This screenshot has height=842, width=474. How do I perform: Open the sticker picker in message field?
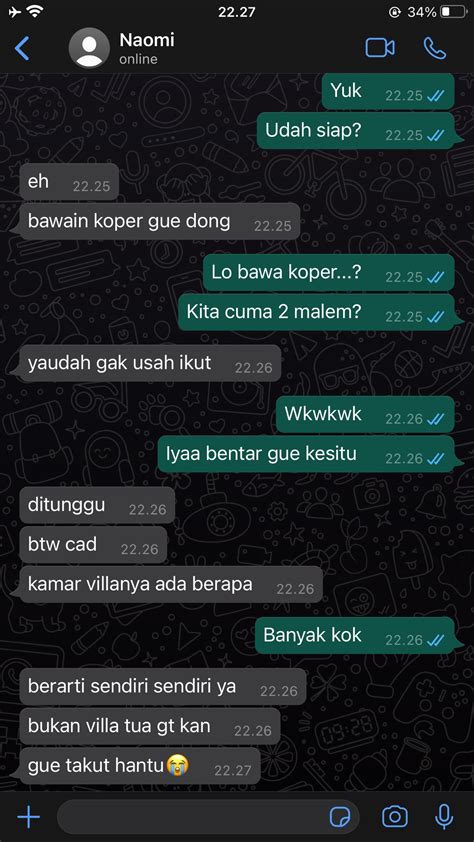pos(340,817)
